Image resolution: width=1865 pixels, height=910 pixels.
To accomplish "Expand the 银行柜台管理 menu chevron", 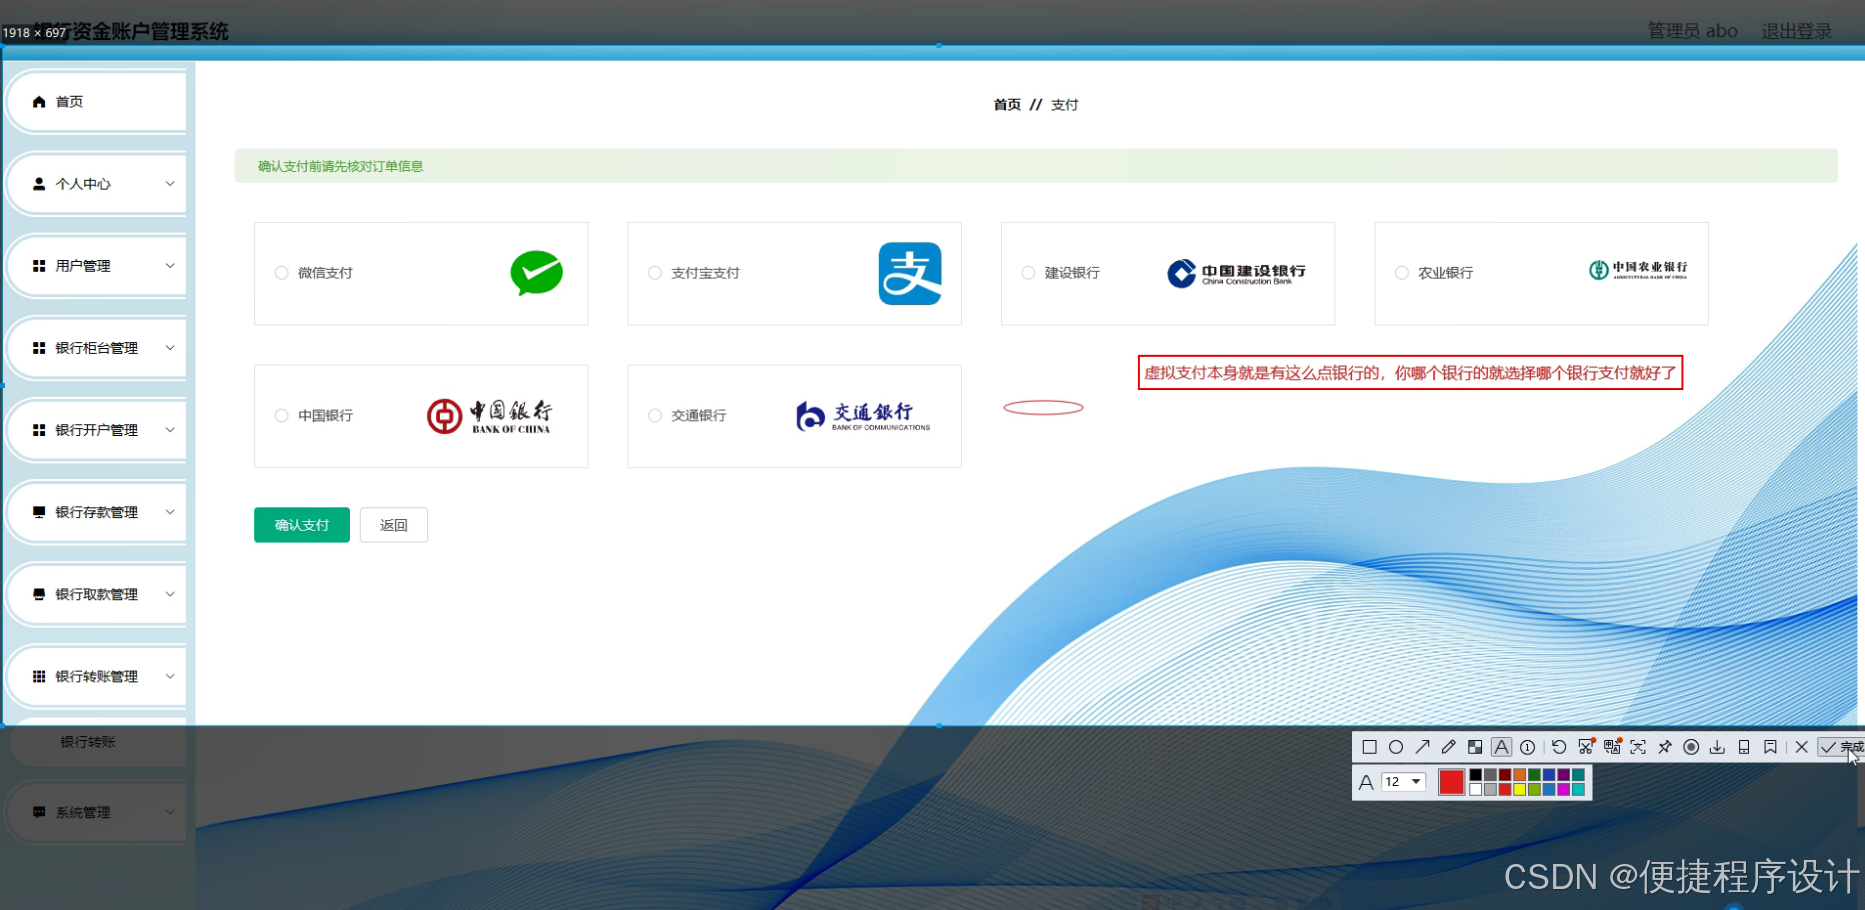I will point(170,348).
